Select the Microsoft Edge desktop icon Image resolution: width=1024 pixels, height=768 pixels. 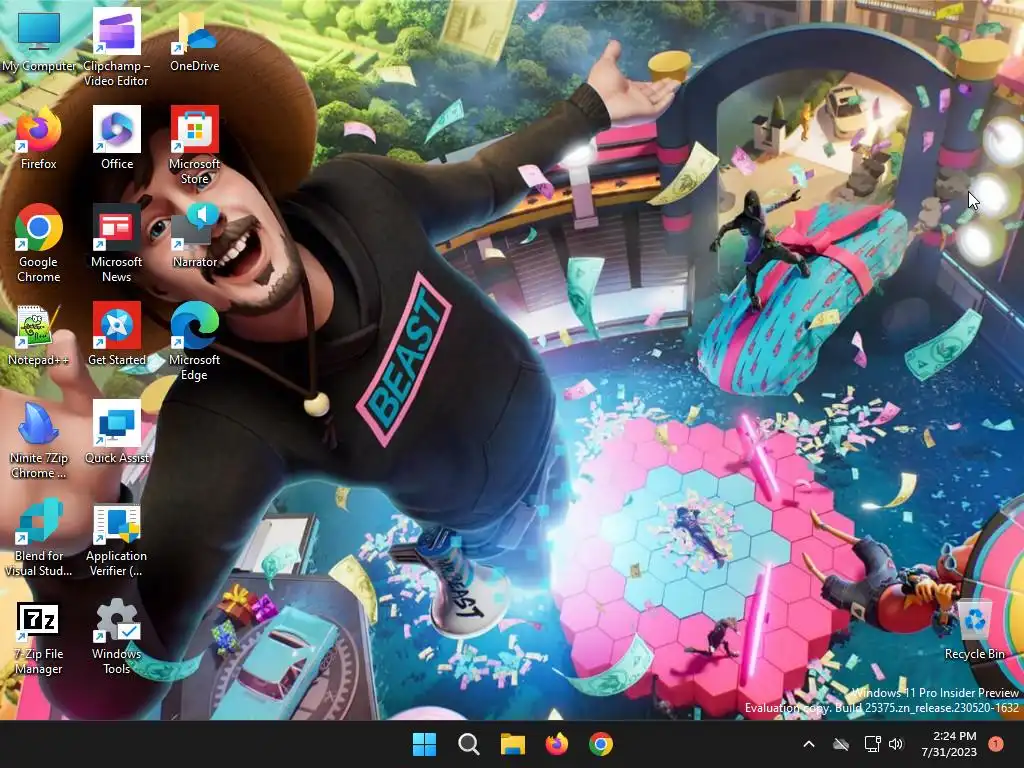[x=195, y=342]
